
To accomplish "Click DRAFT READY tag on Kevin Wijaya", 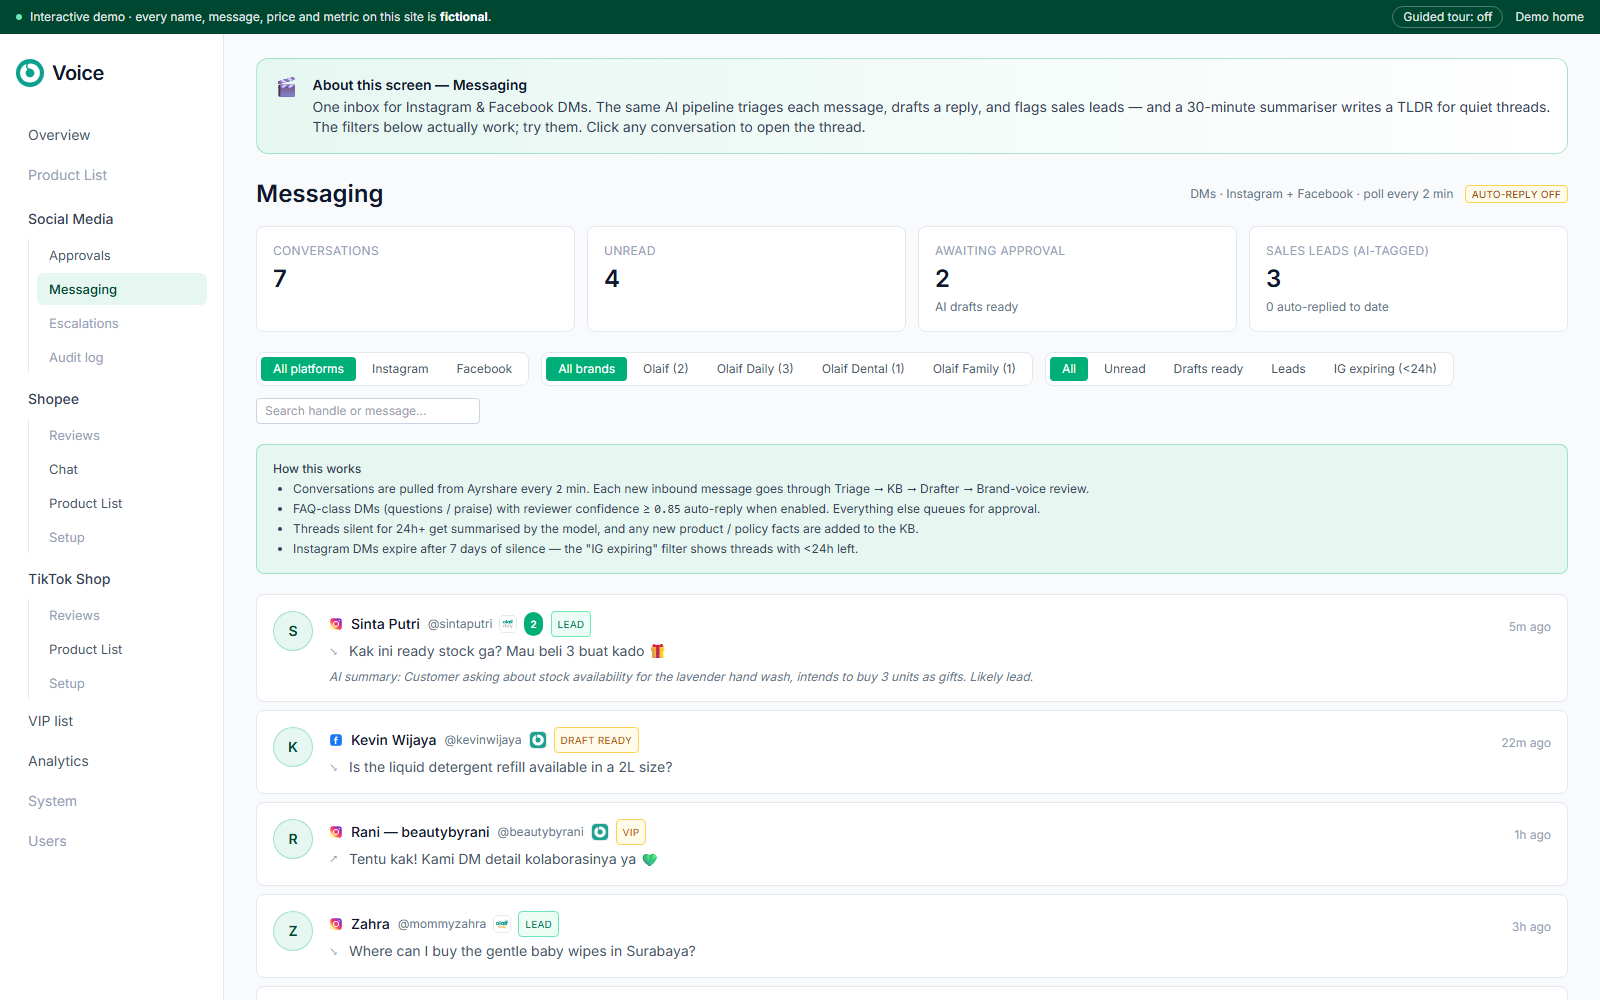I will (x=596, y=740).
